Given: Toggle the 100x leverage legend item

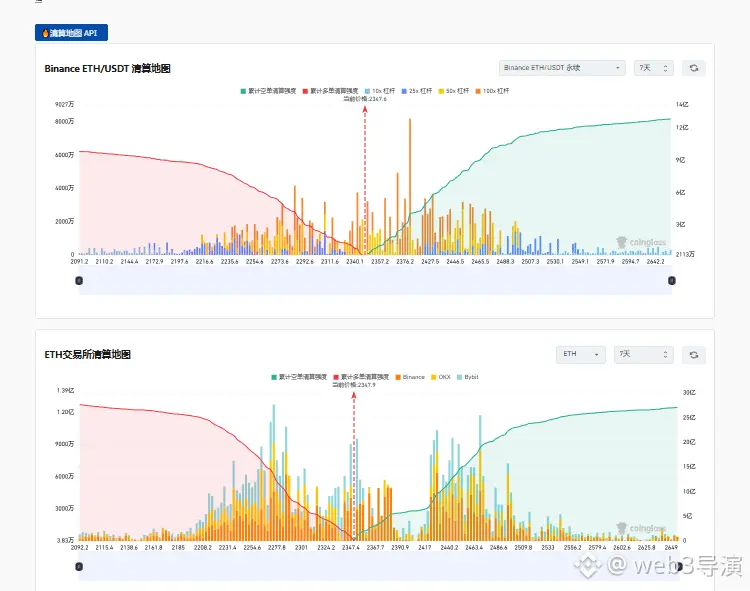Looking at the screenshot, I should [492, 91].
